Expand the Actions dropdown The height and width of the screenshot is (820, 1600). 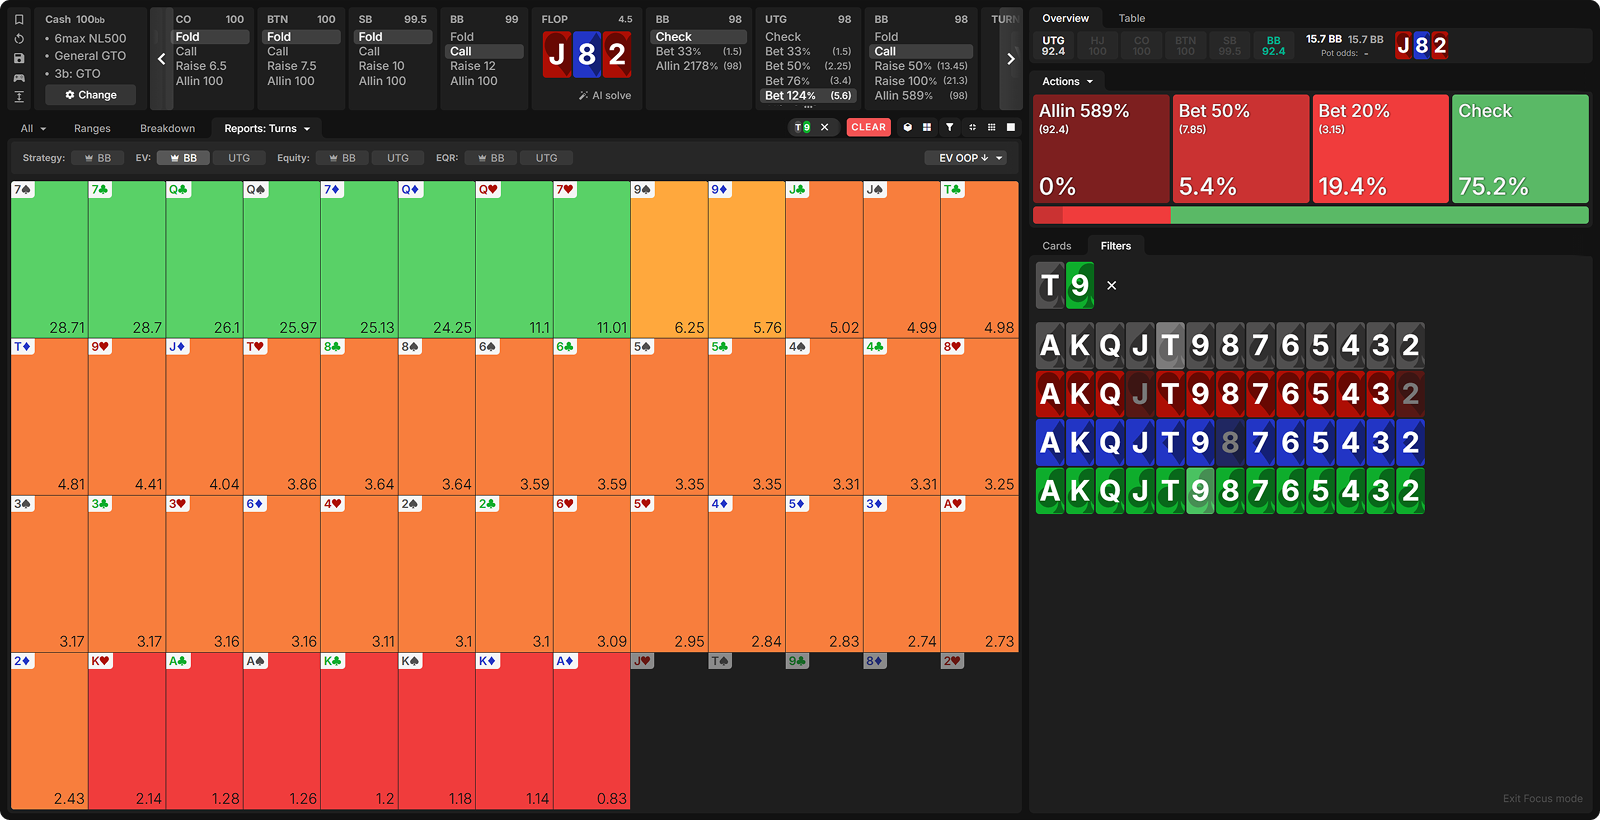tap(1067, 82)
